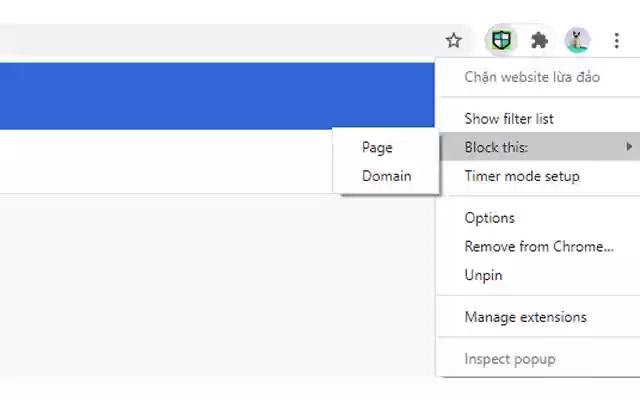Choose Show filter list
This screenshot has width=640, height=400.
pyautogui.click(x=509, y=119)
